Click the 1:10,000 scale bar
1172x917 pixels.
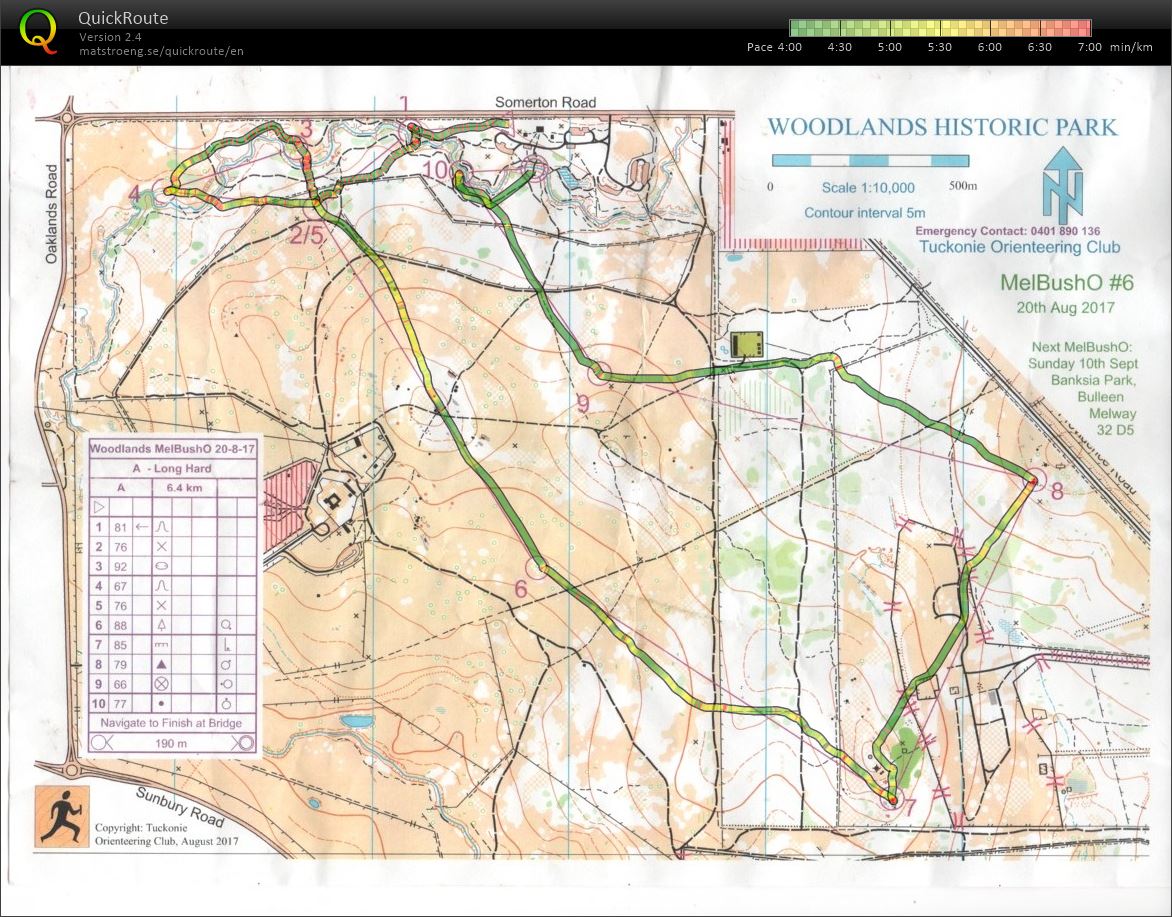coord(869,161)
